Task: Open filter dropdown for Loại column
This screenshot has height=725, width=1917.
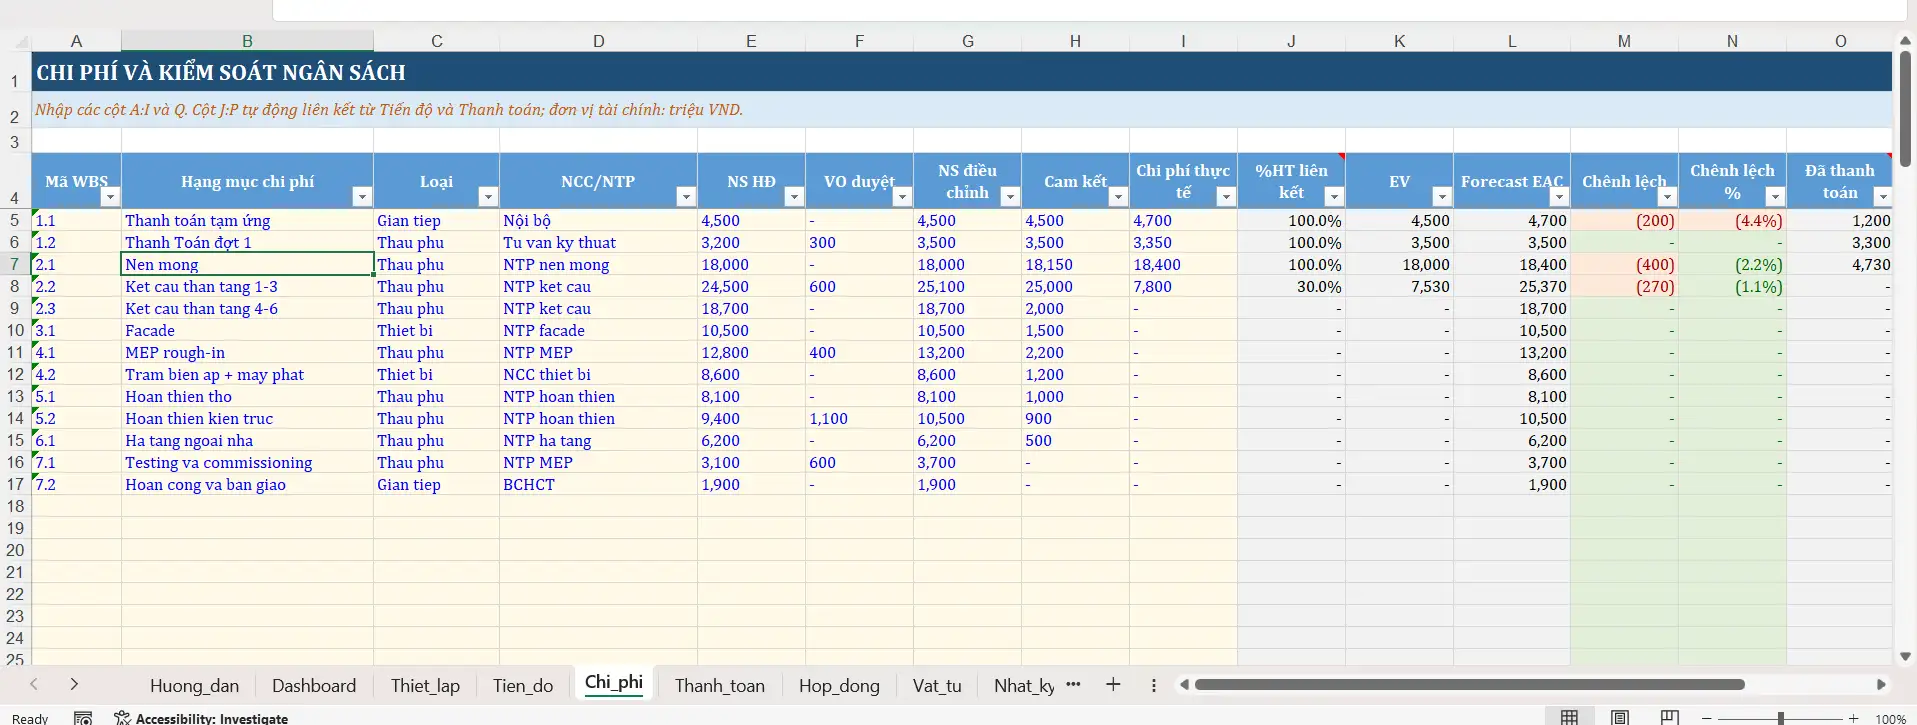Action: [x=487, y=197]
